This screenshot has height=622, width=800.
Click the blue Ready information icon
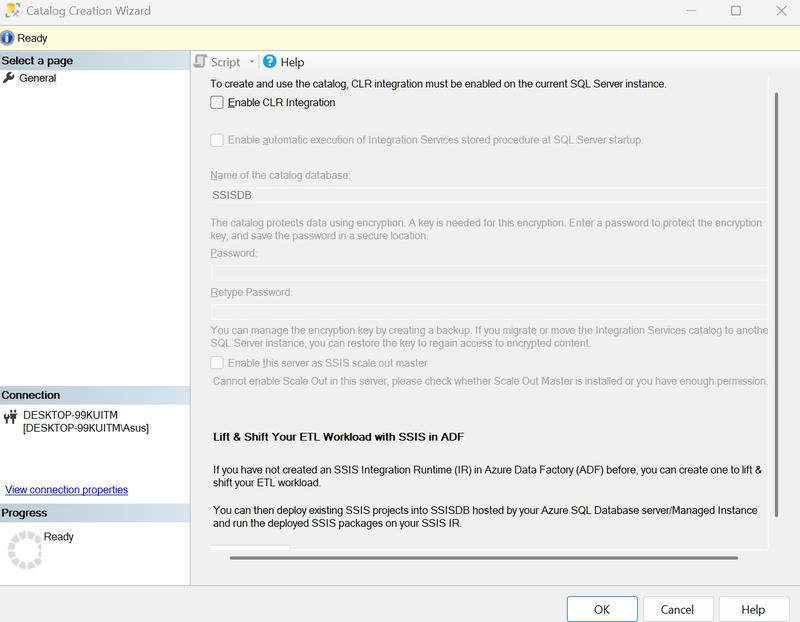[10, 36]
